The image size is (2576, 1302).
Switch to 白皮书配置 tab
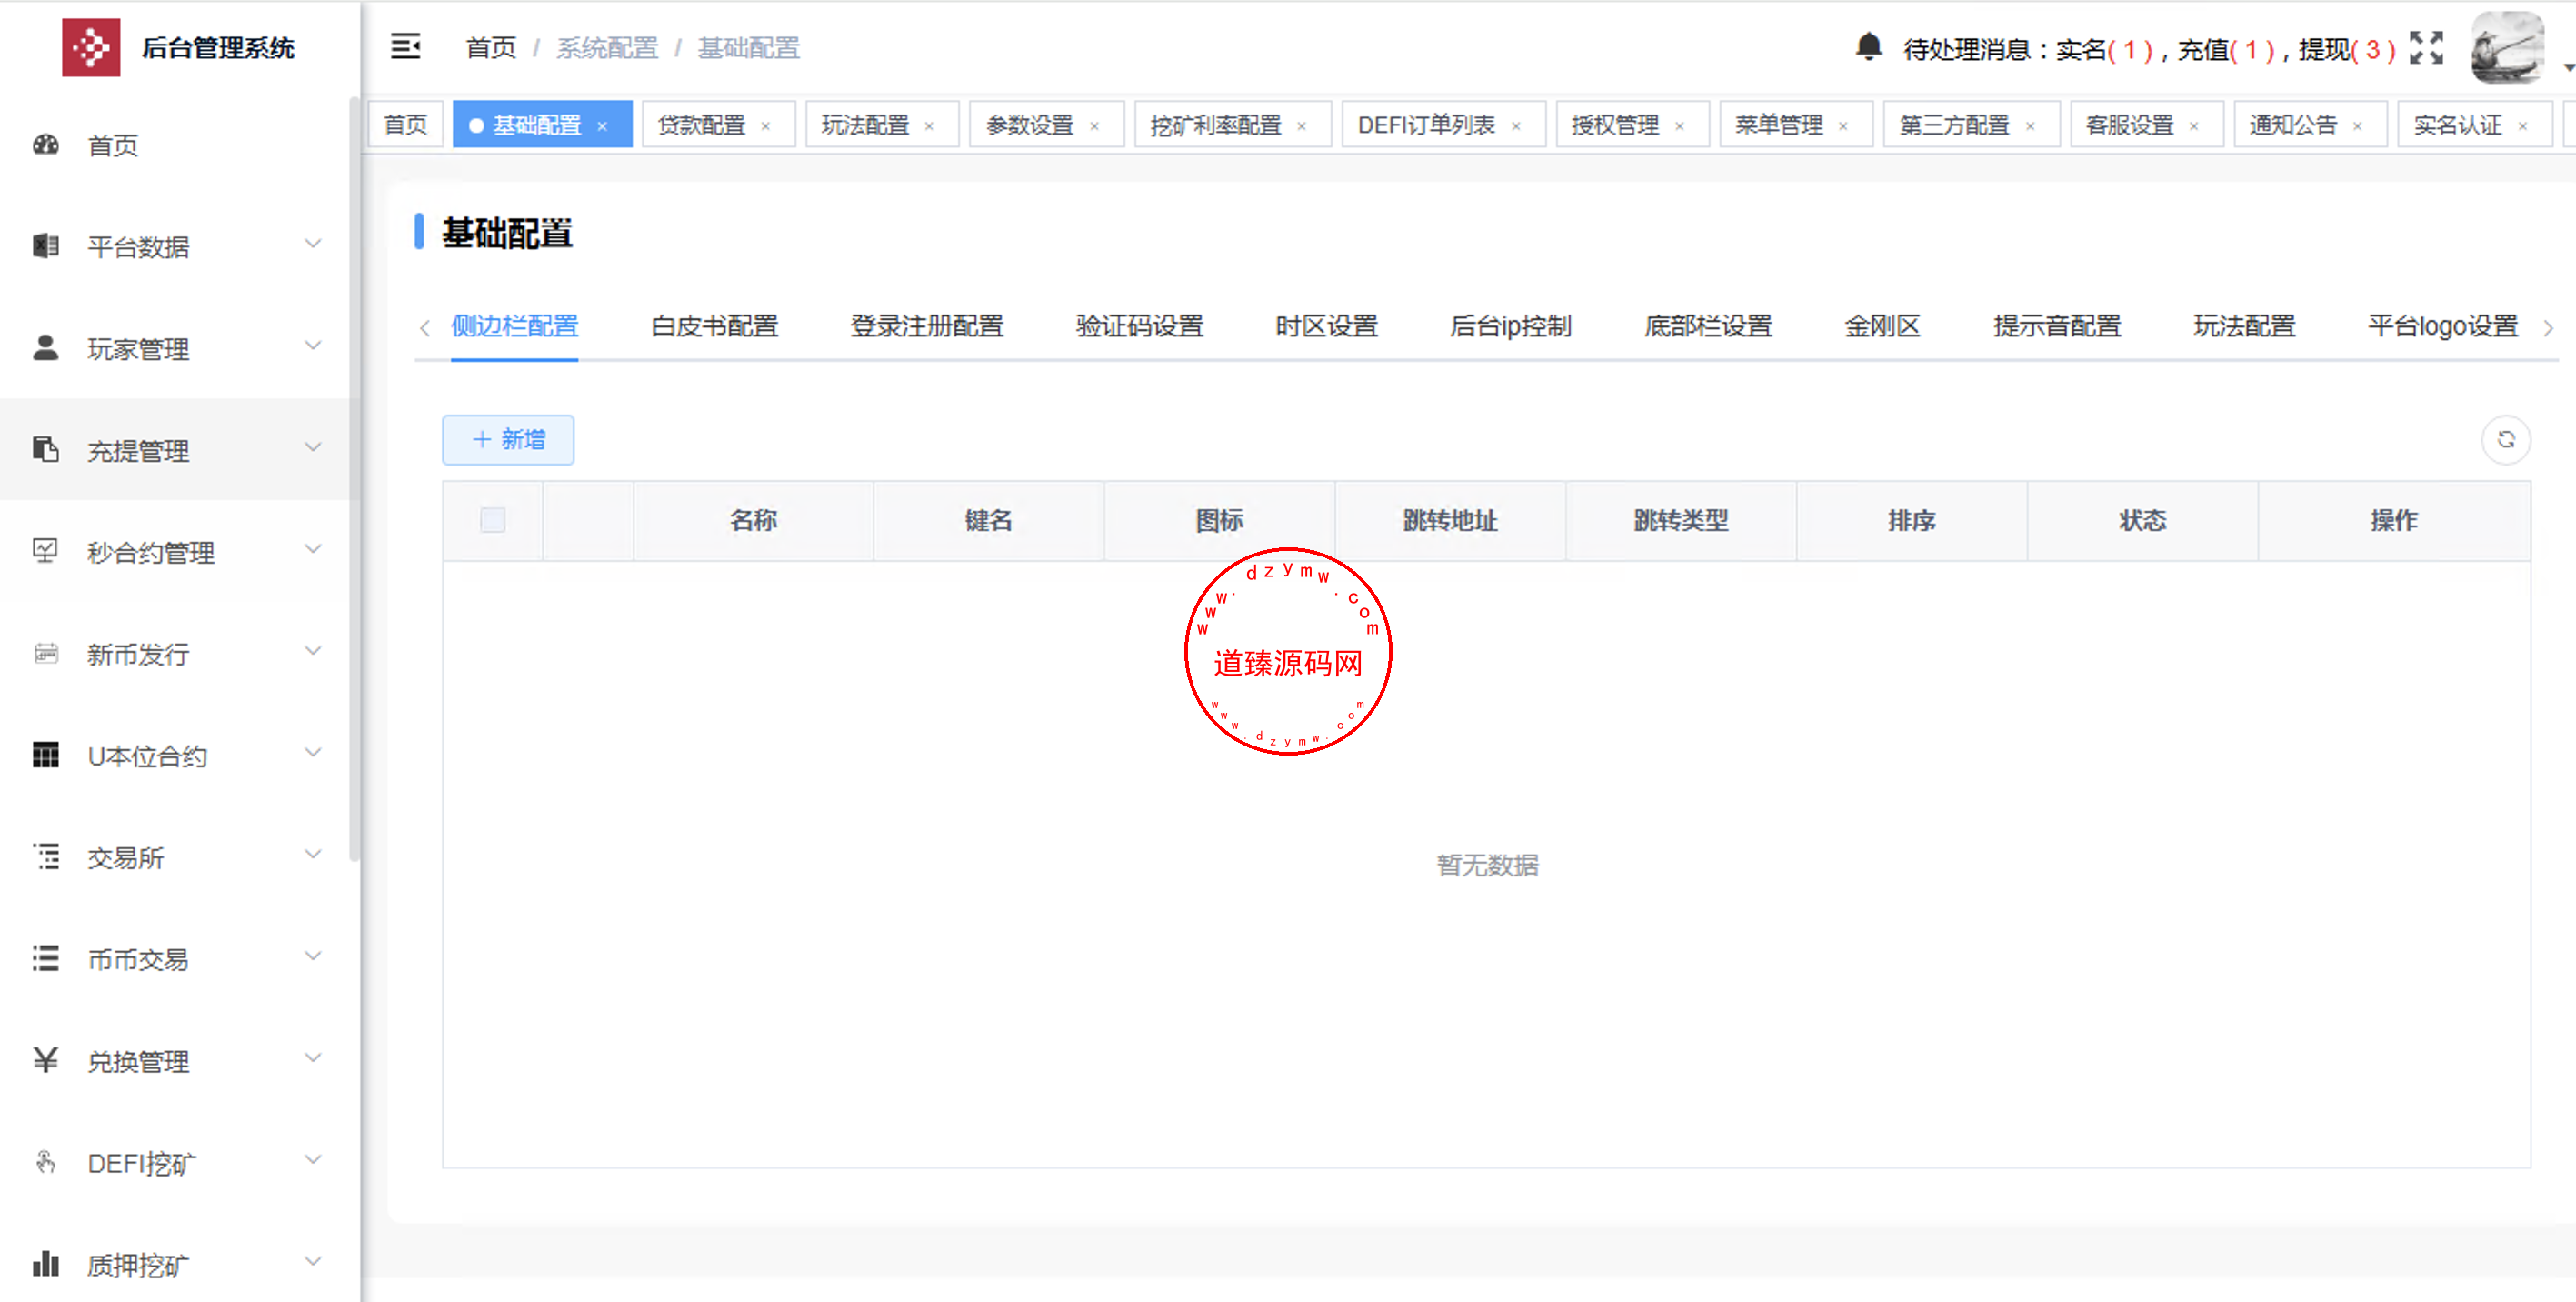pos(714,326)
